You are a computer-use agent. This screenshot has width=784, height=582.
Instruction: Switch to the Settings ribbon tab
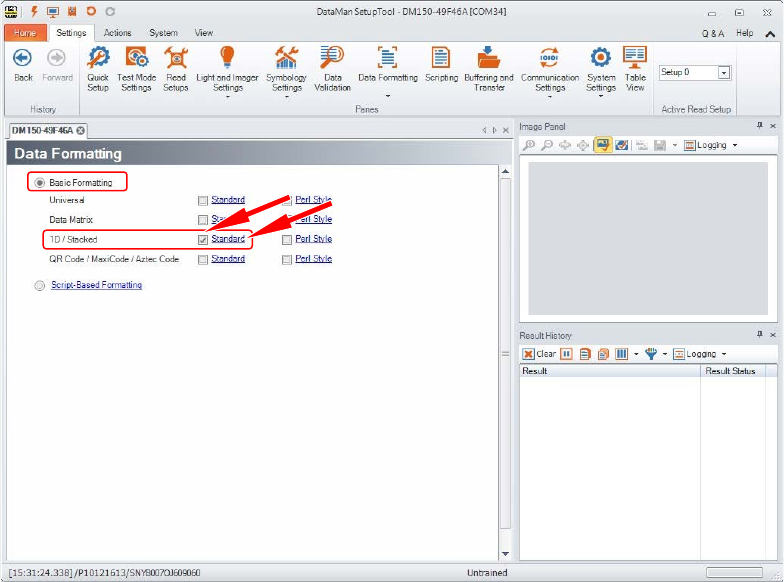tap(71, 33)
